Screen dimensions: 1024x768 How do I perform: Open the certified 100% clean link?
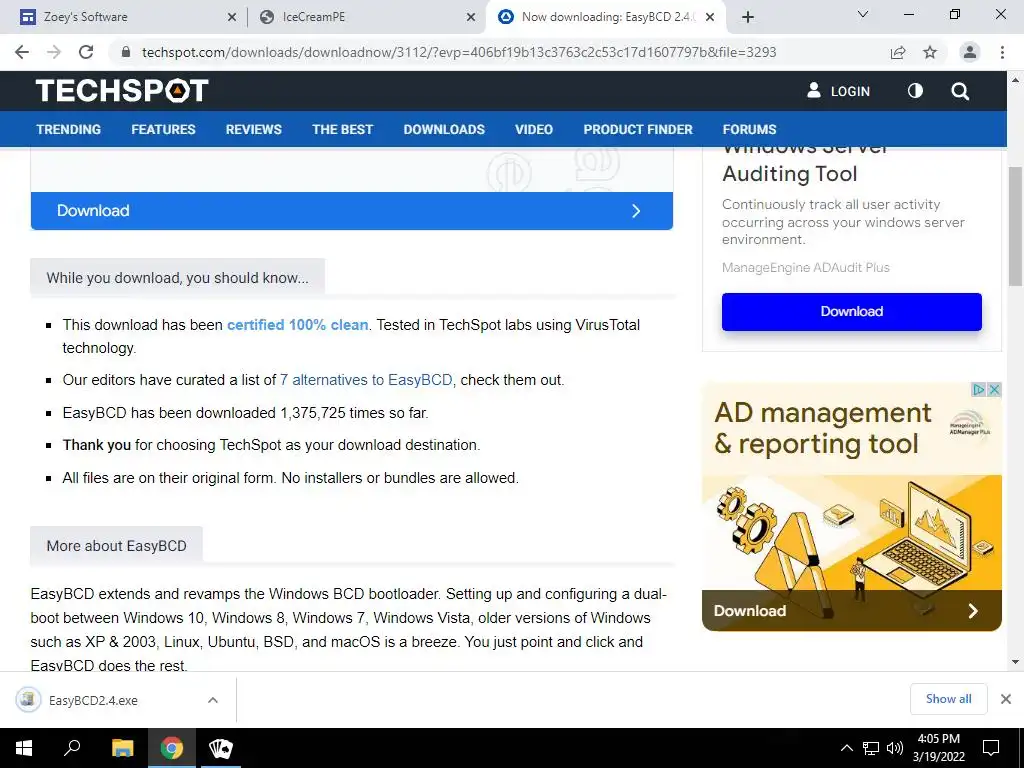297,325
